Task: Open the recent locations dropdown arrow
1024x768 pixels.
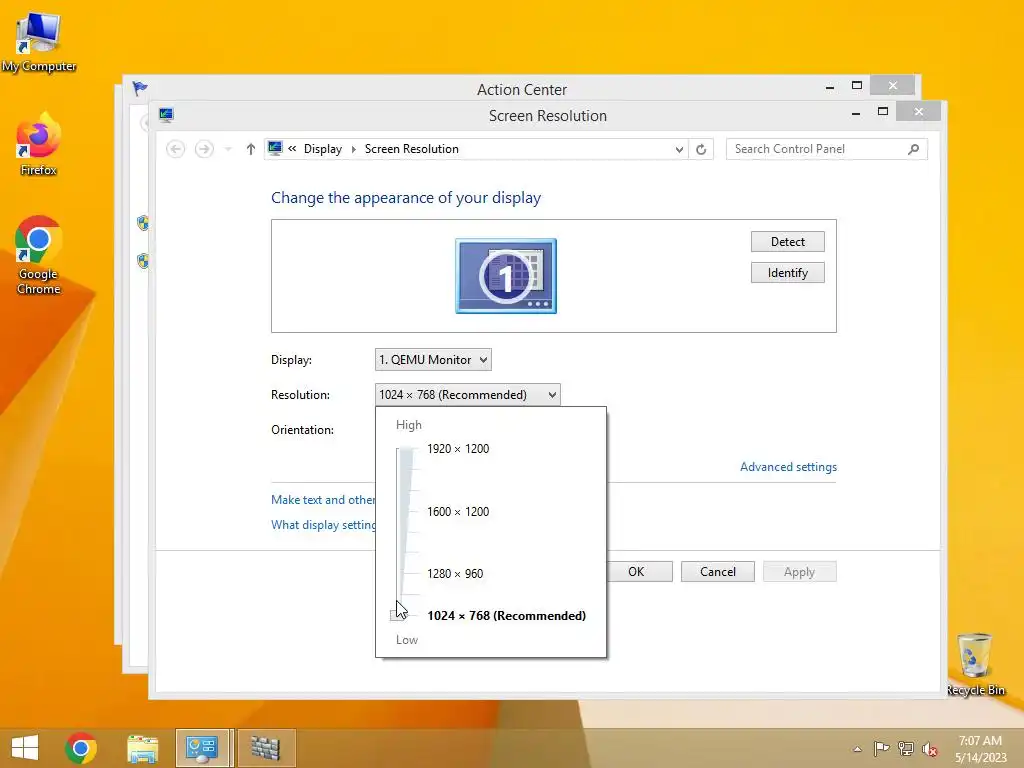Action: pyautogui.click(x=228, y=149)
